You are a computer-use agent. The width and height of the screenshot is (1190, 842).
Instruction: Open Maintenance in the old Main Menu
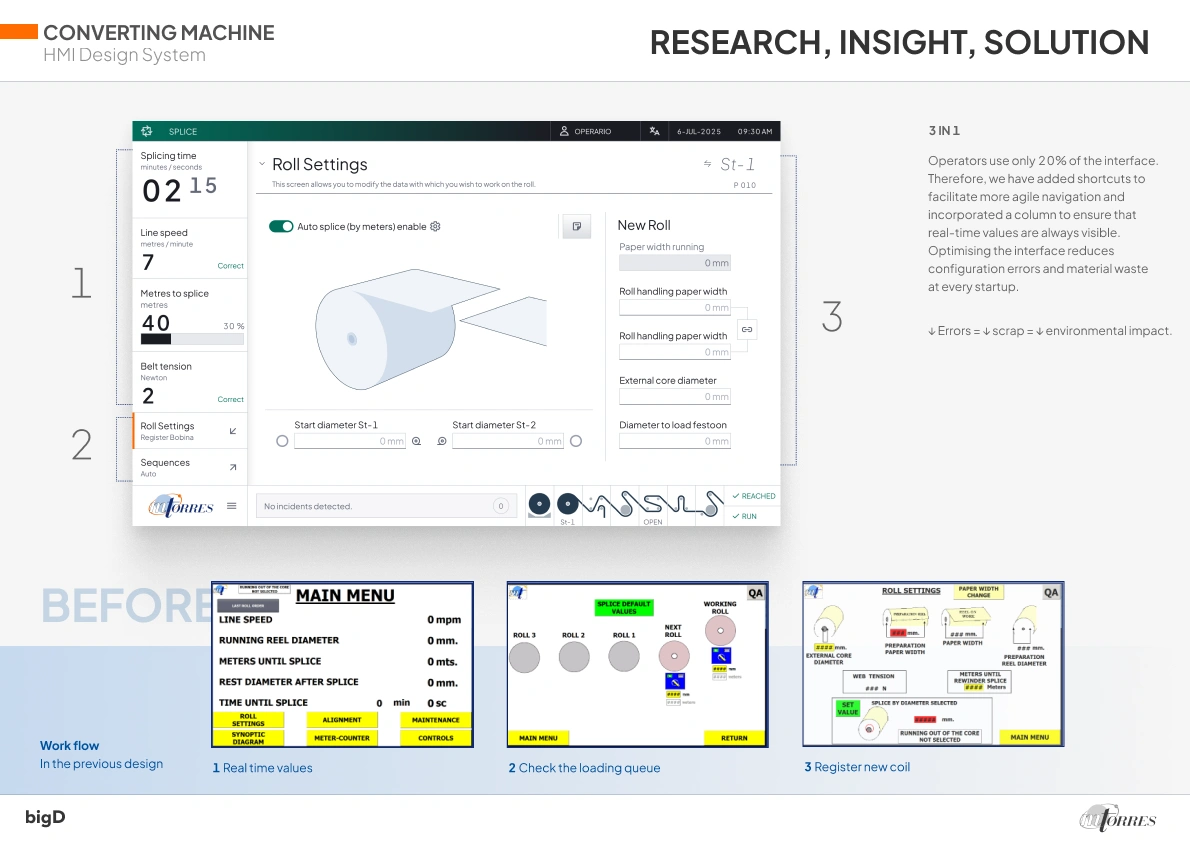[435, 720]
